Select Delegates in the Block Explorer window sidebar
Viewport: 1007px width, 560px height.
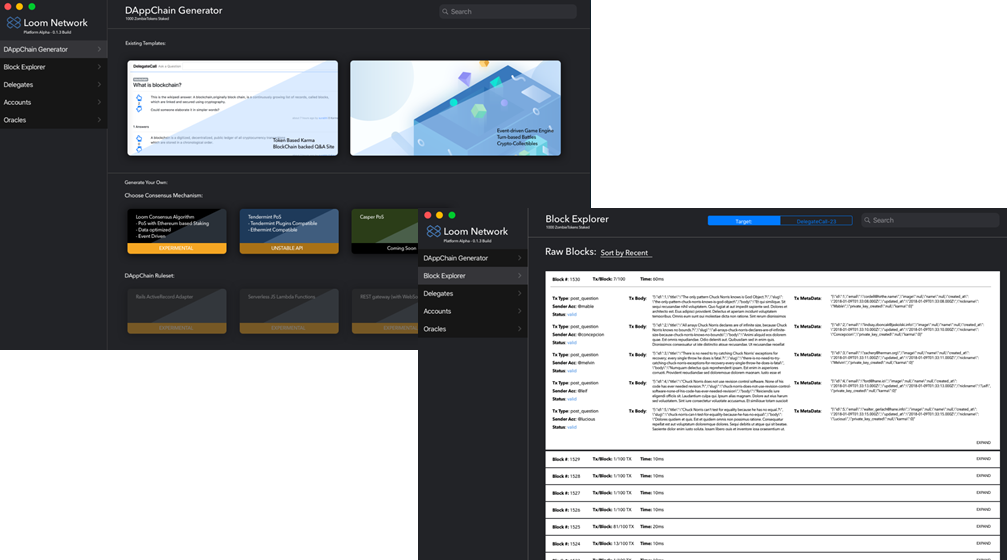(x=473, y=293)
